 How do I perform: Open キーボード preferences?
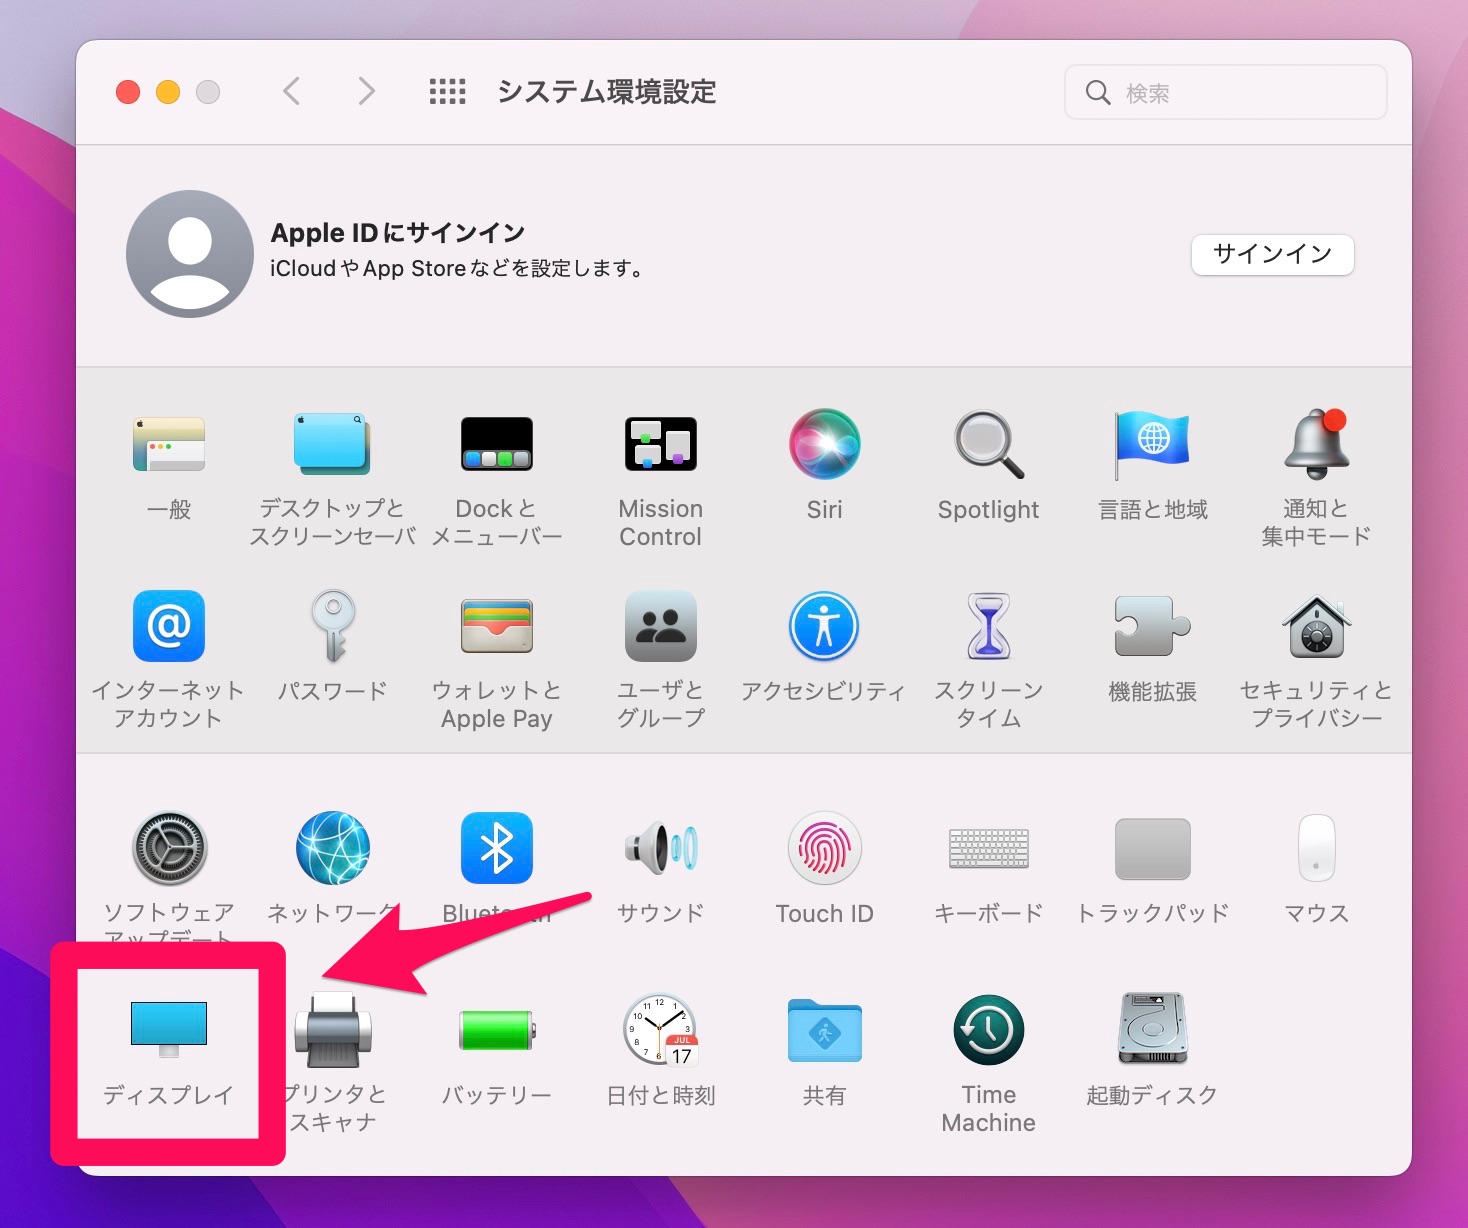pyautogui.click(x=988, y=848)
